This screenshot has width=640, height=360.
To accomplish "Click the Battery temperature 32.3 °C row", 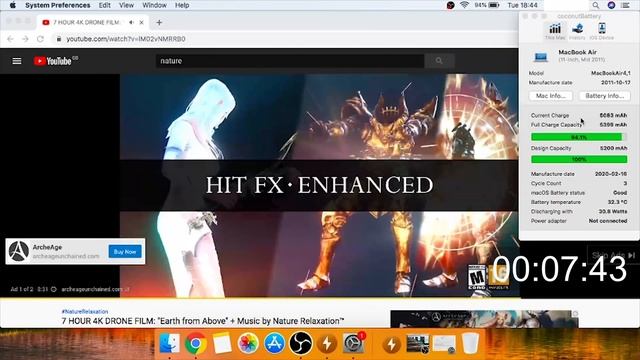I will 579,202.
